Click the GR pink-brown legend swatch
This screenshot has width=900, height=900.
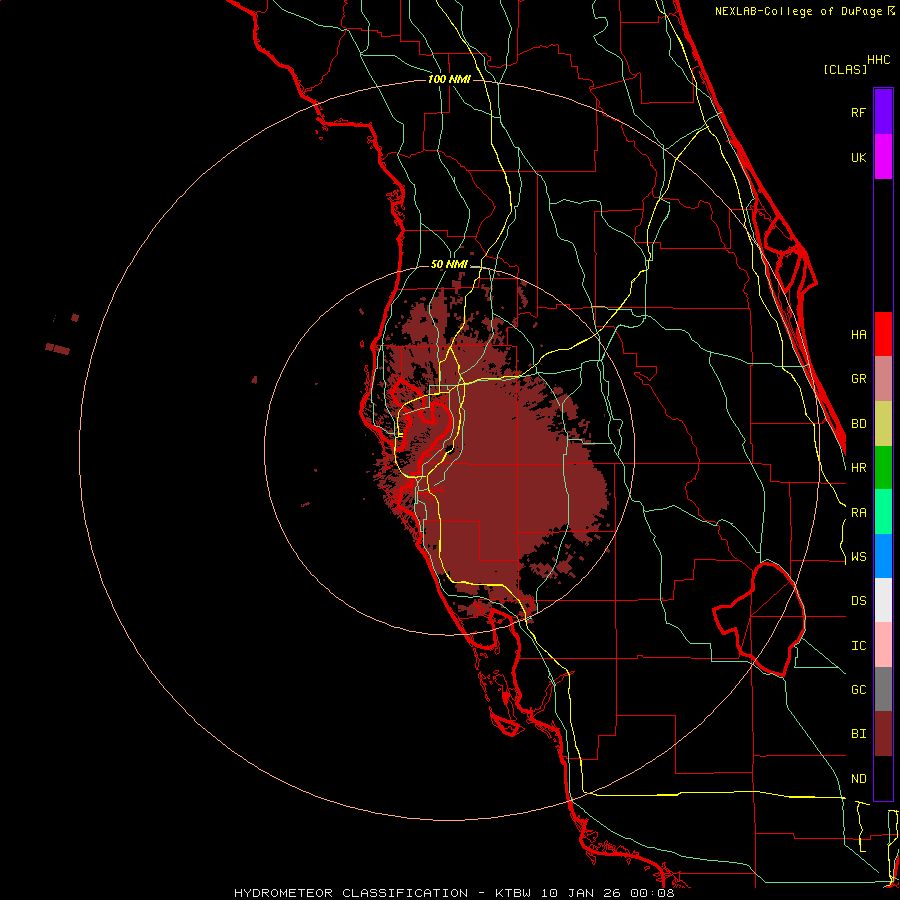coord(883,379)
